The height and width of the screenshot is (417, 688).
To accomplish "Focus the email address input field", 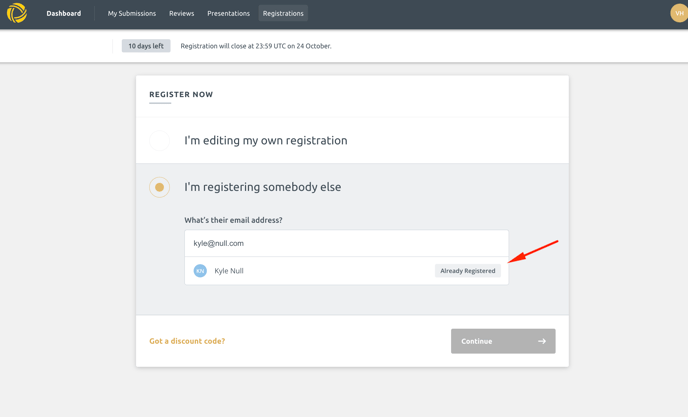I will 347,243.
